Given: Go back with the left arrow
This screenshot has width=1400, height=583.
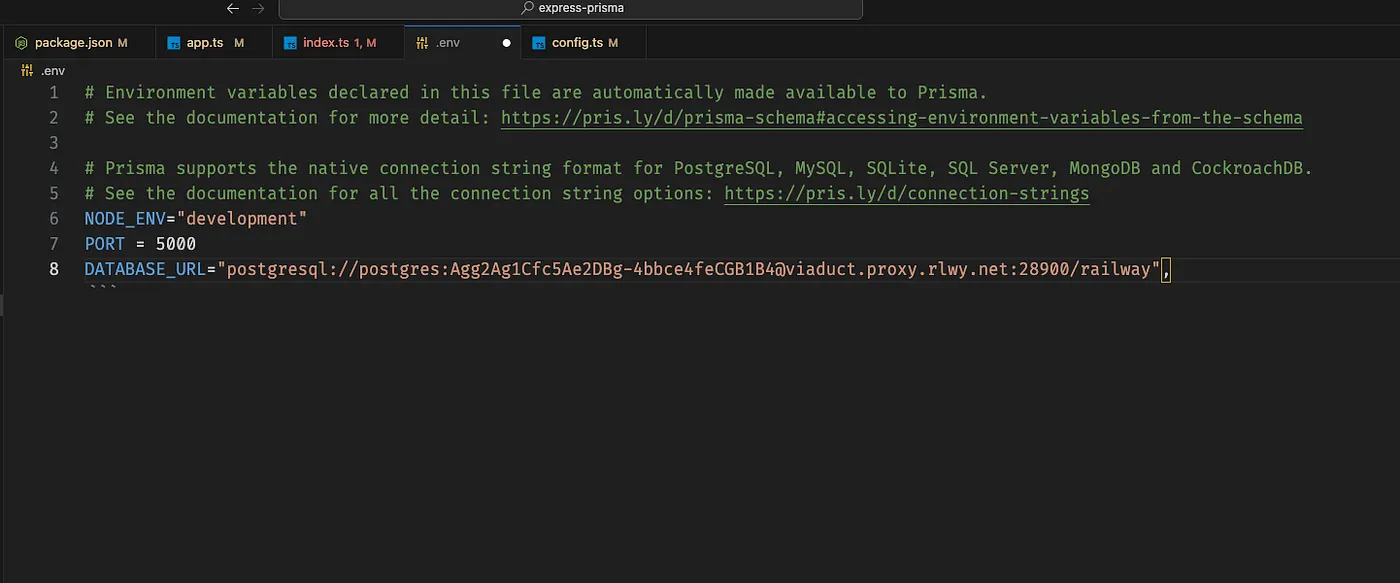Looking at the screenshot, I should coord(233,8).
